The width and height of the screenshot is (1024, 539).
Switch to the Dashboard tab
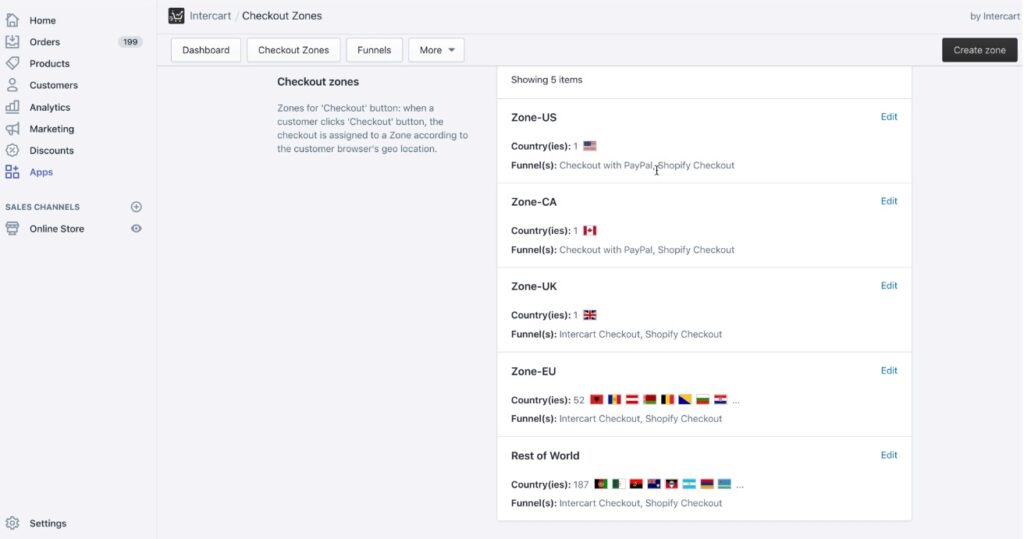pos(206,50)
